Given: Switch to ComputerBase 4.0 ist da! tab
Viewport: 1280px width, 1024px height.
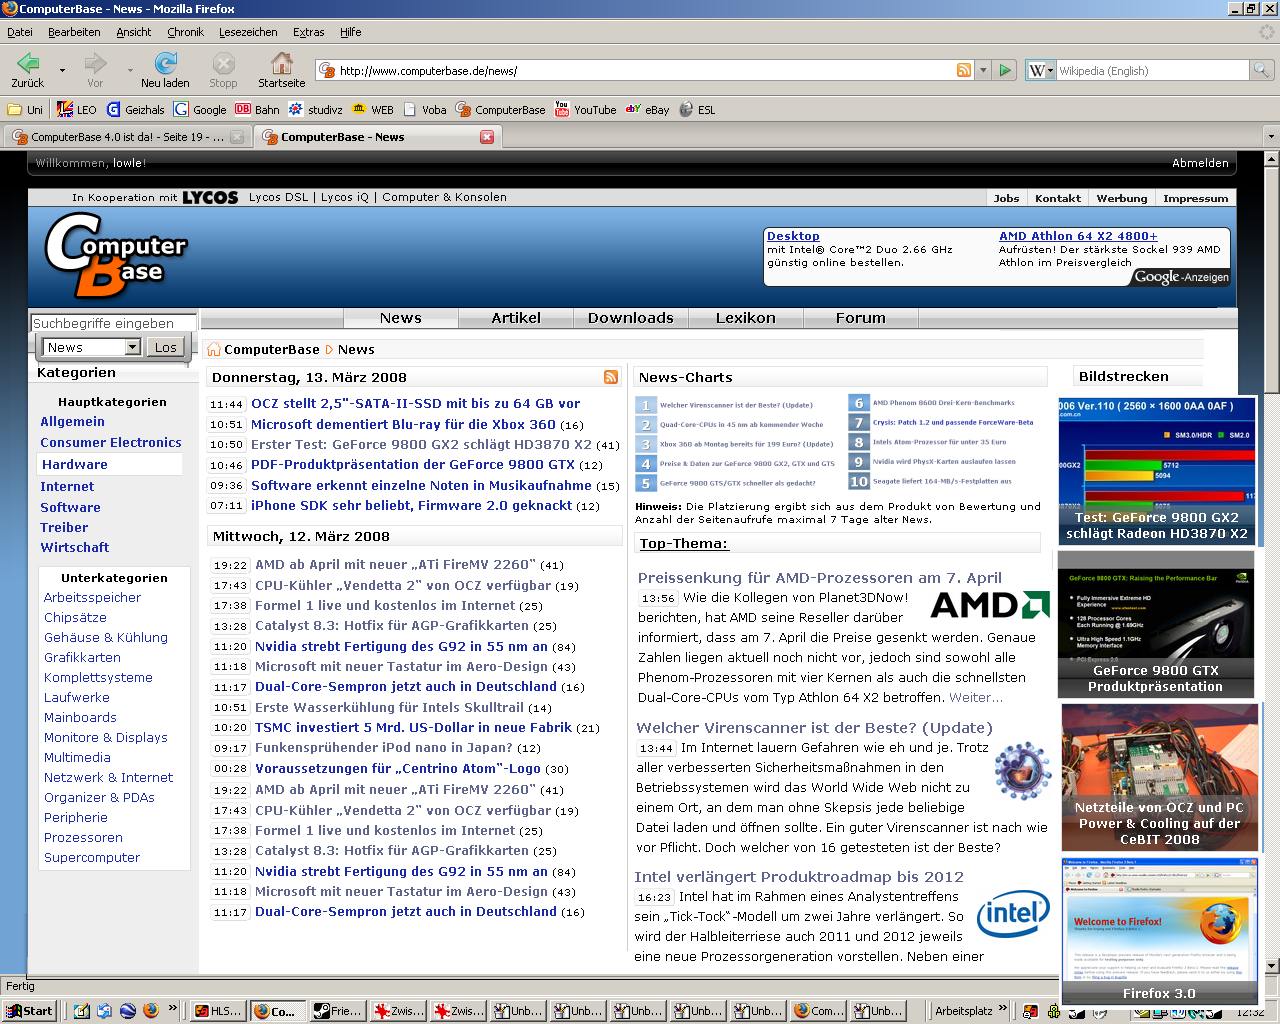Looking at the screenshot, I should (126, 137).
